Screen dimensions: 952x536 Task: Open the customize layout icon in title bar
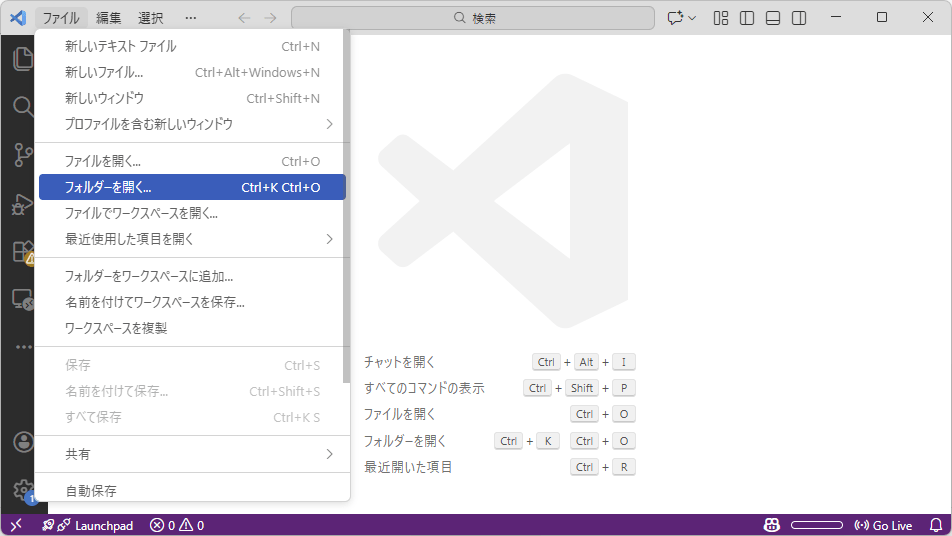tap(721, 18)
